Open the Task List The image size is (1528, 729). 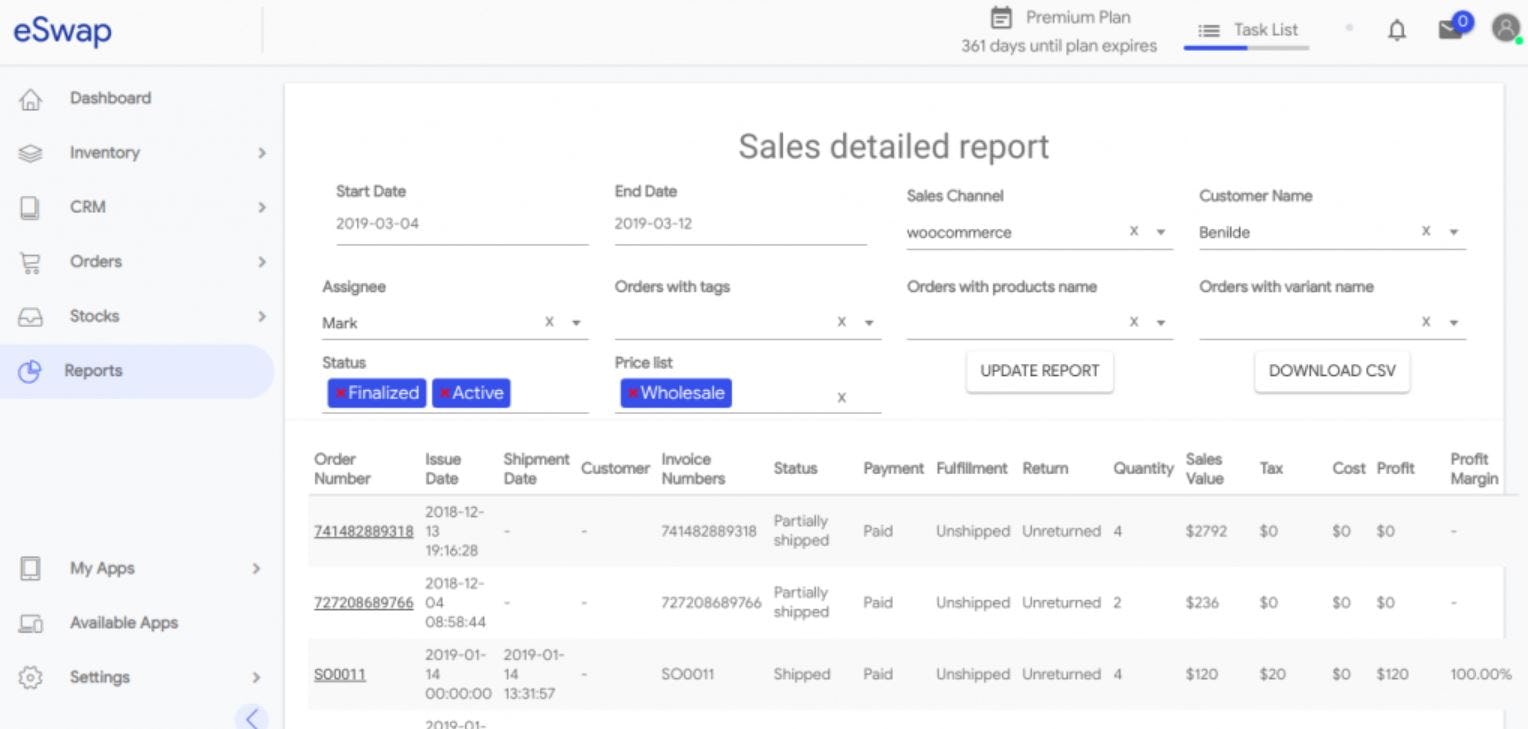click(1266, 30)
